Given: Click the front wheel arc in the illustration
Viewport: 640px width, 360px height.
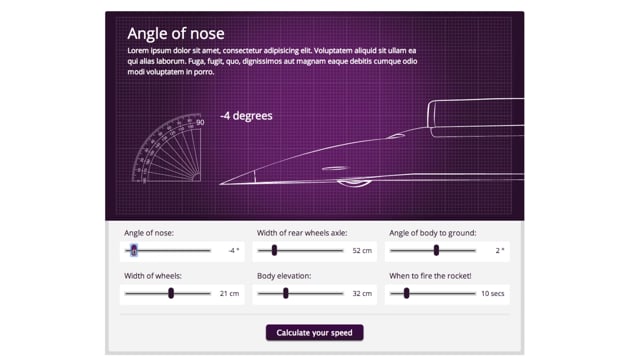Looking at the screenshot, I should [x=354, y=183].
